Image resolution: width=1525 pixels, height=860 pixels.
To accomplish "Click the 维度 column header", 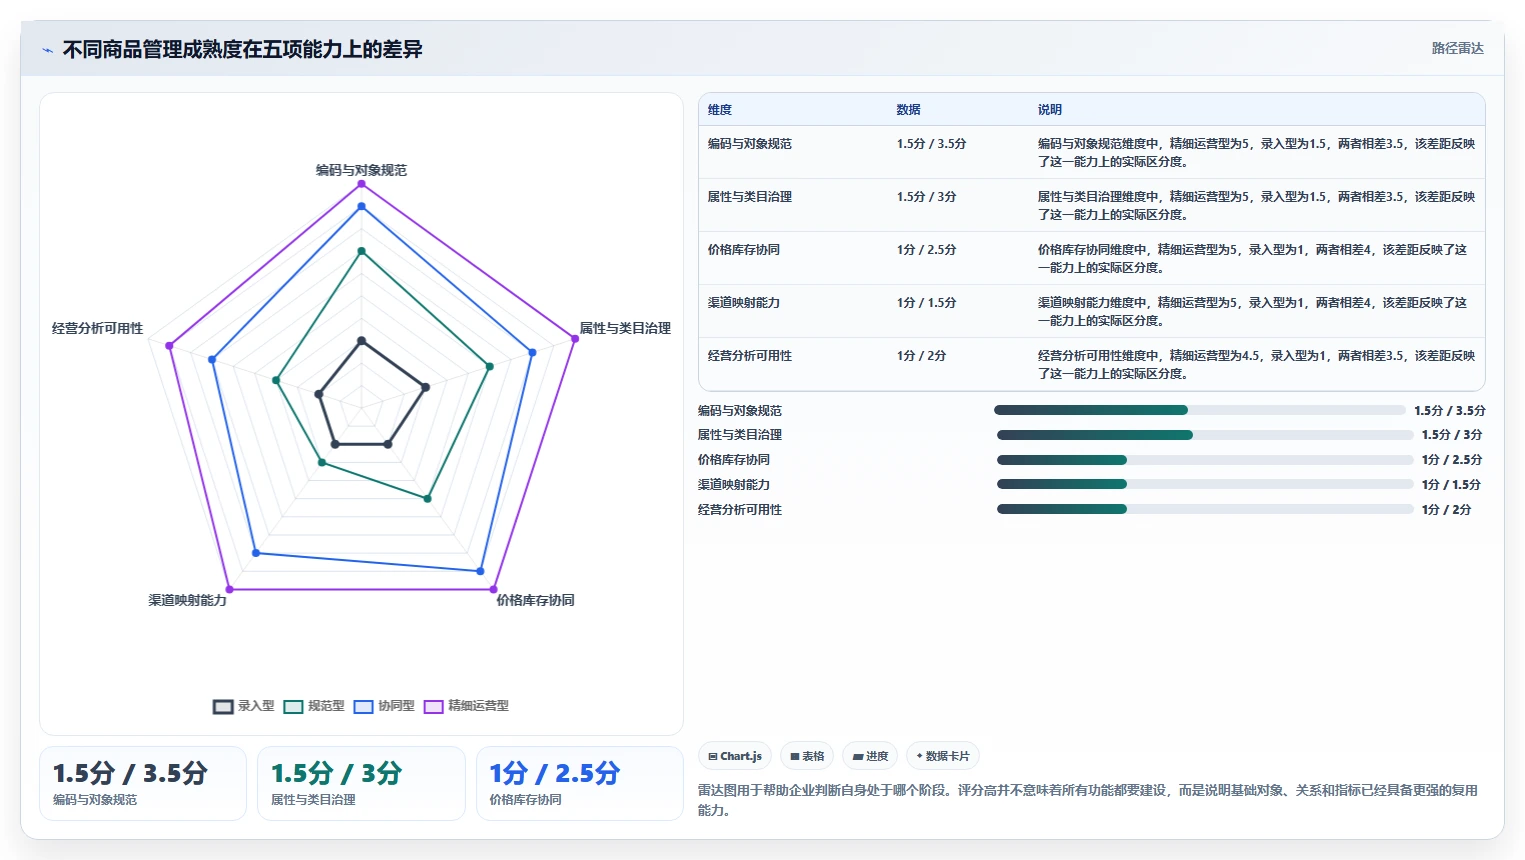I will [x=720, y=110].
